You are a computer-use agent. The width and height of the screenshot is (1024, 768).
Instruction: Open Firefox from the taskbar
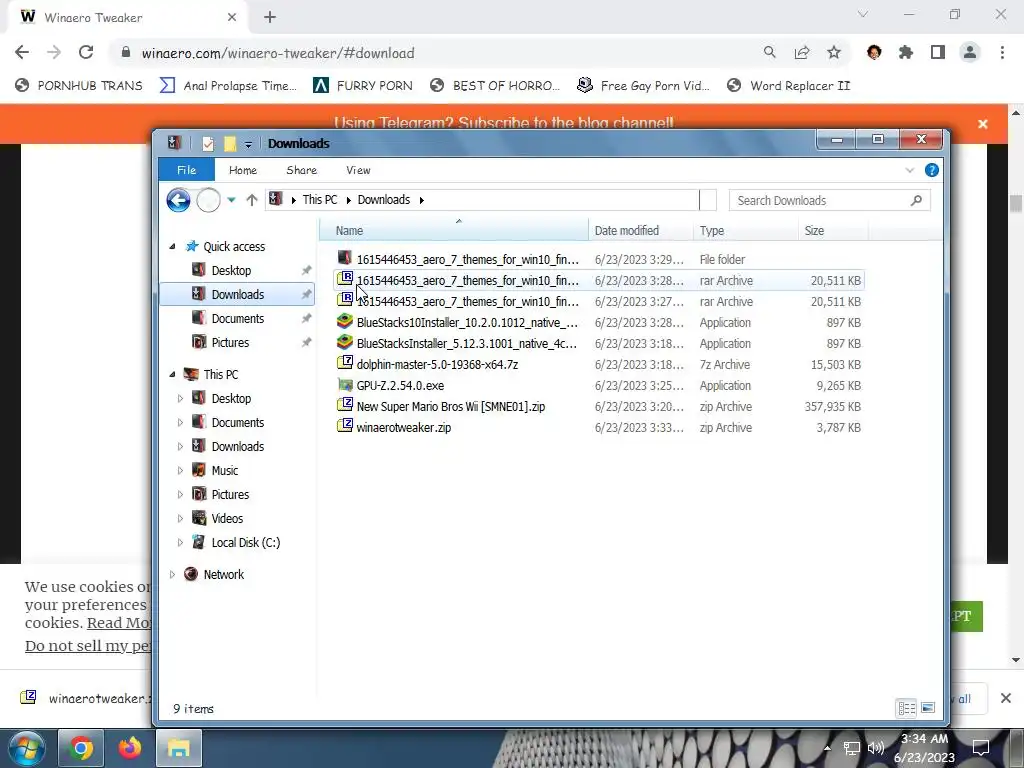pyautogui.click(x=130, y=748)
